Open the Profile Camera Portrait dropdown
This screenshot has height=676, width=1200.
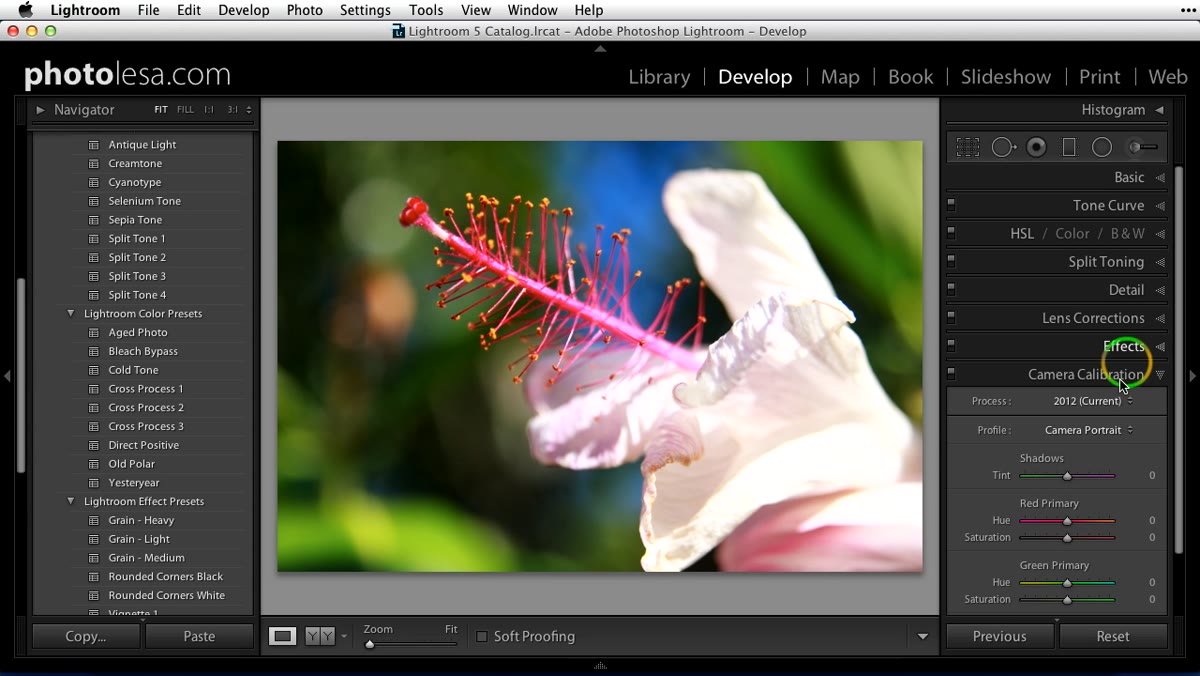pos(1089,430)
